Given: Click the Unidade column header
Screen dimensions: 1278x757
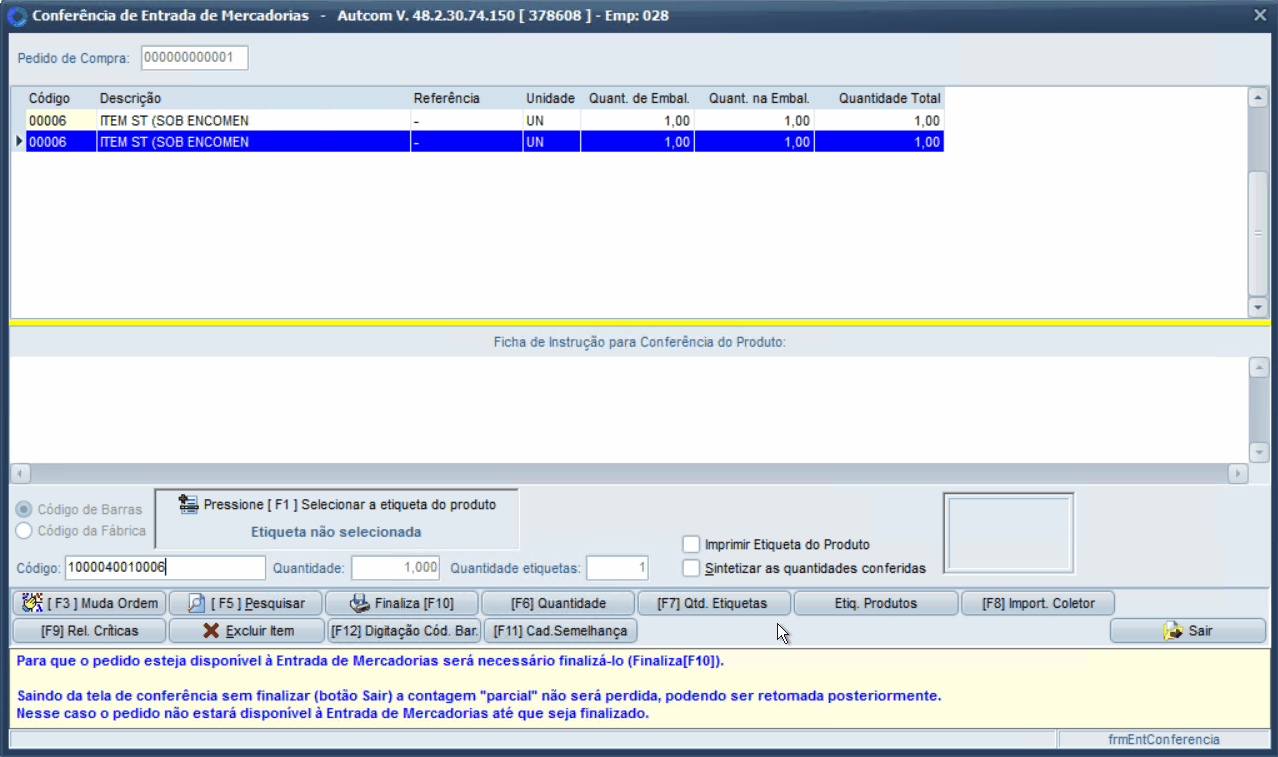Looking at the screenshot, I should point(551,98).
